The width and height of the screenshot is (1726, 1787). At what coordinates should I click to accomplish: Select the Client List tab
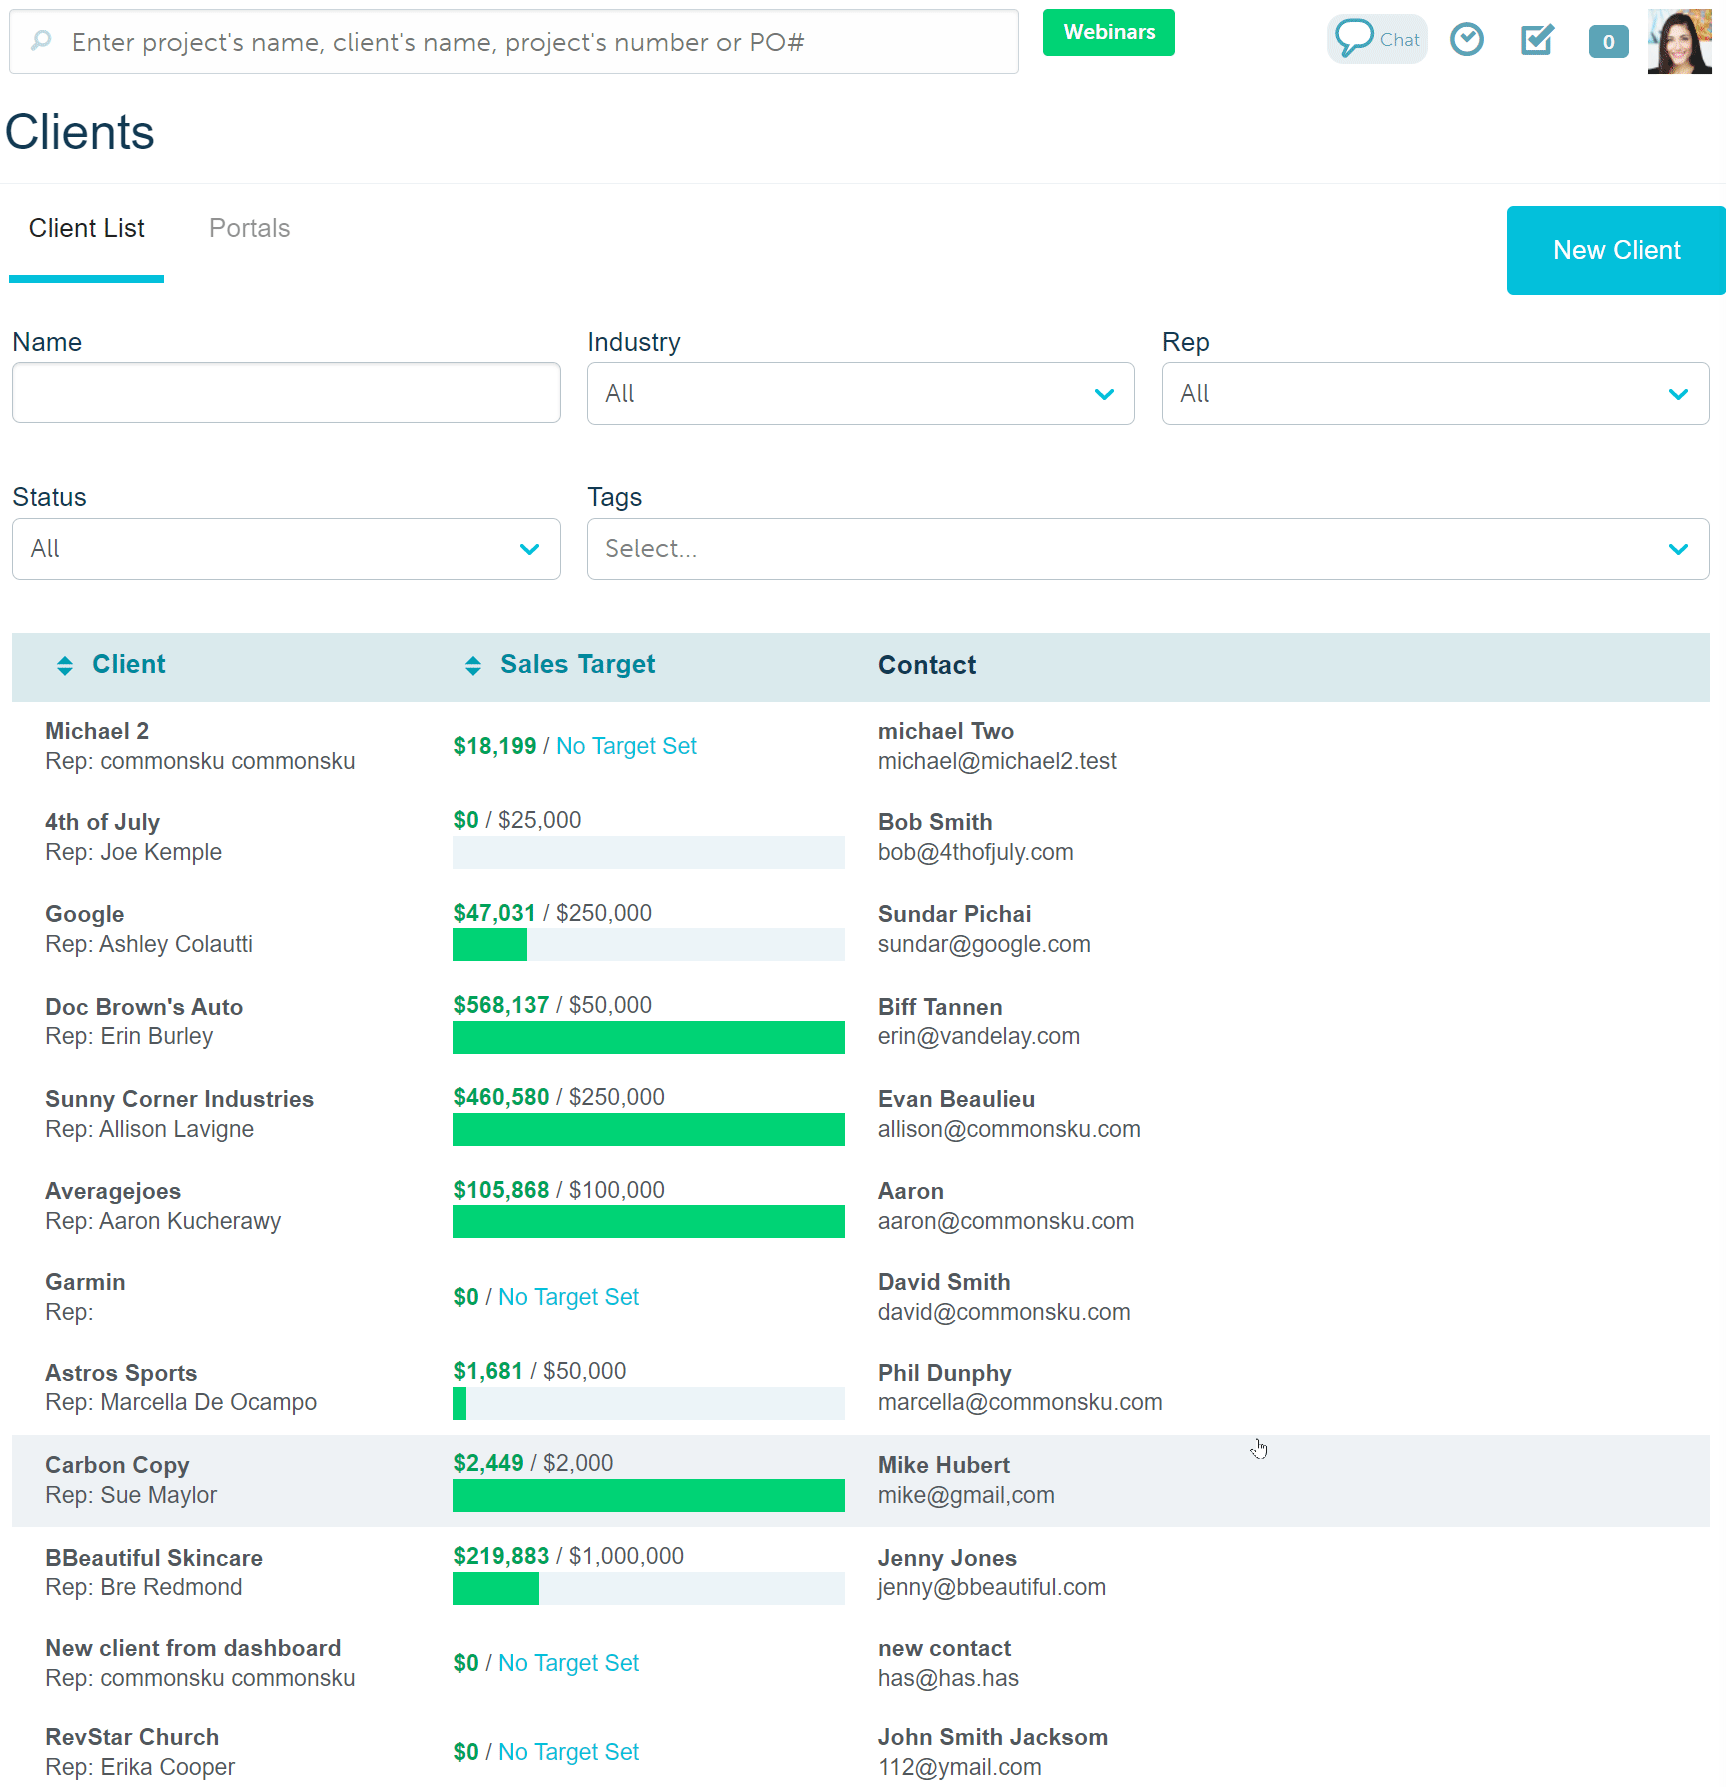click(87, 228)
